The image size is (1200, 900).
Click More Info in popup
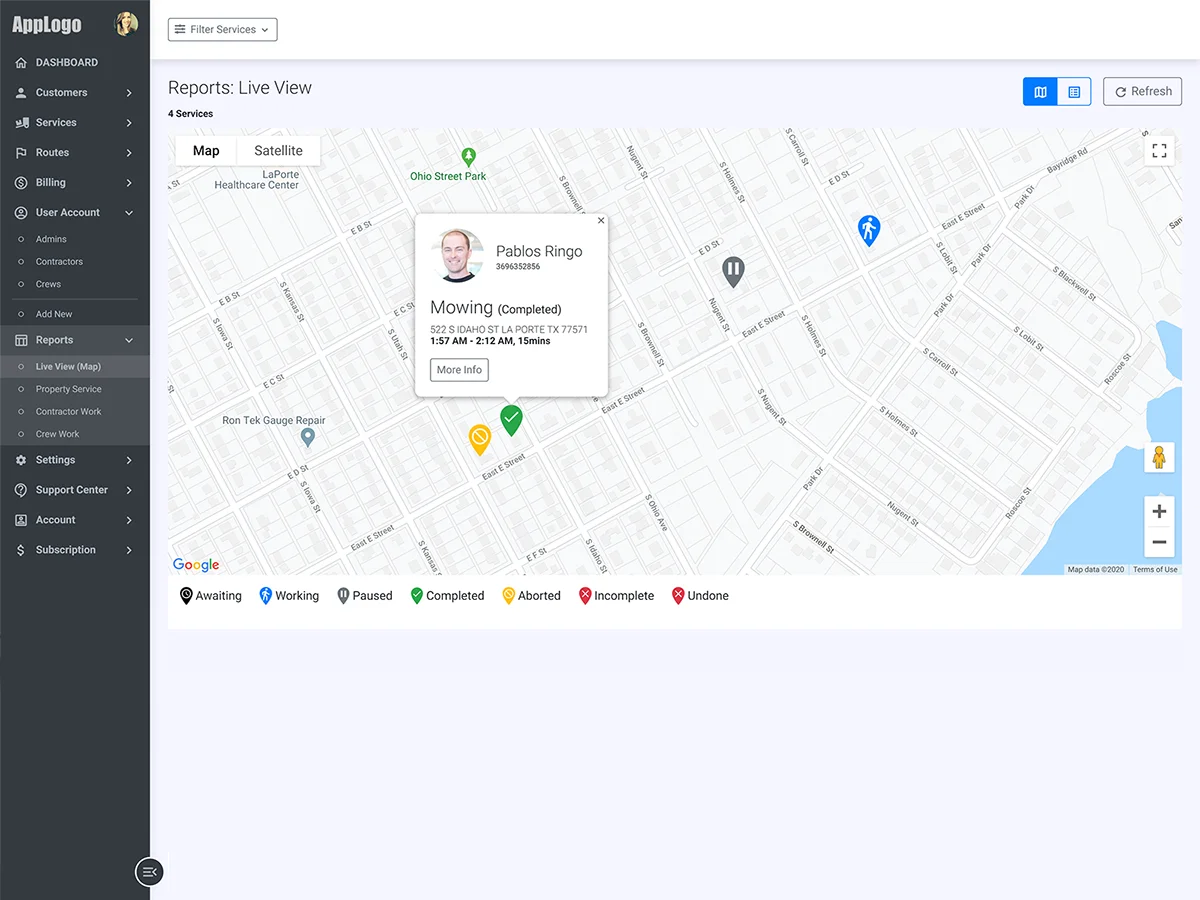pos(459,370)
